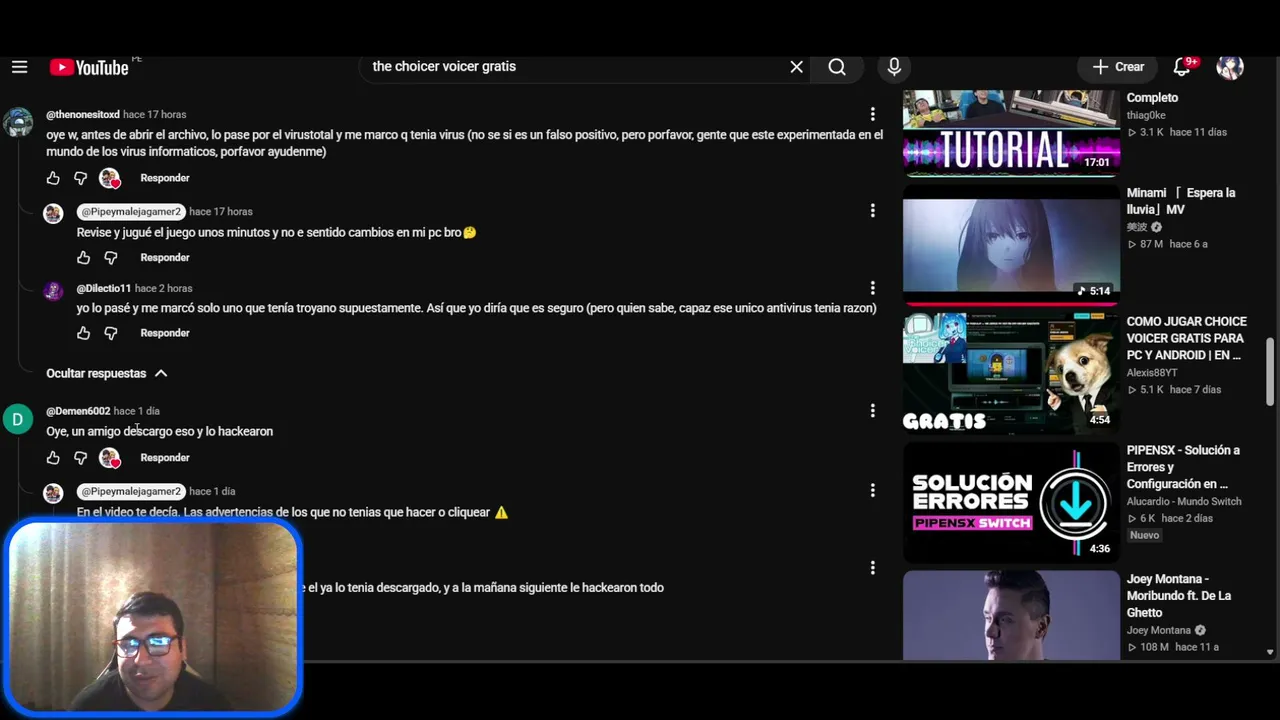Click the 'hace 17 horas' timestamp beside @thenonesitoxd

coord(154,115)
